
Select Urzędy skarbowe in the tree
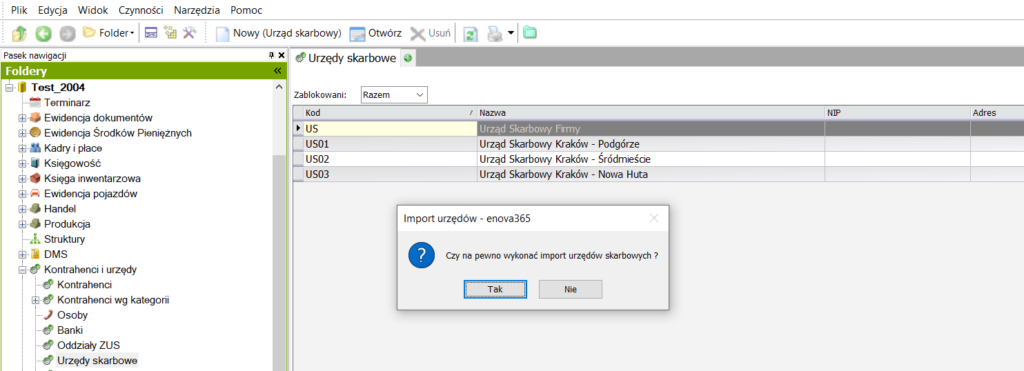(x=97, y=360)
